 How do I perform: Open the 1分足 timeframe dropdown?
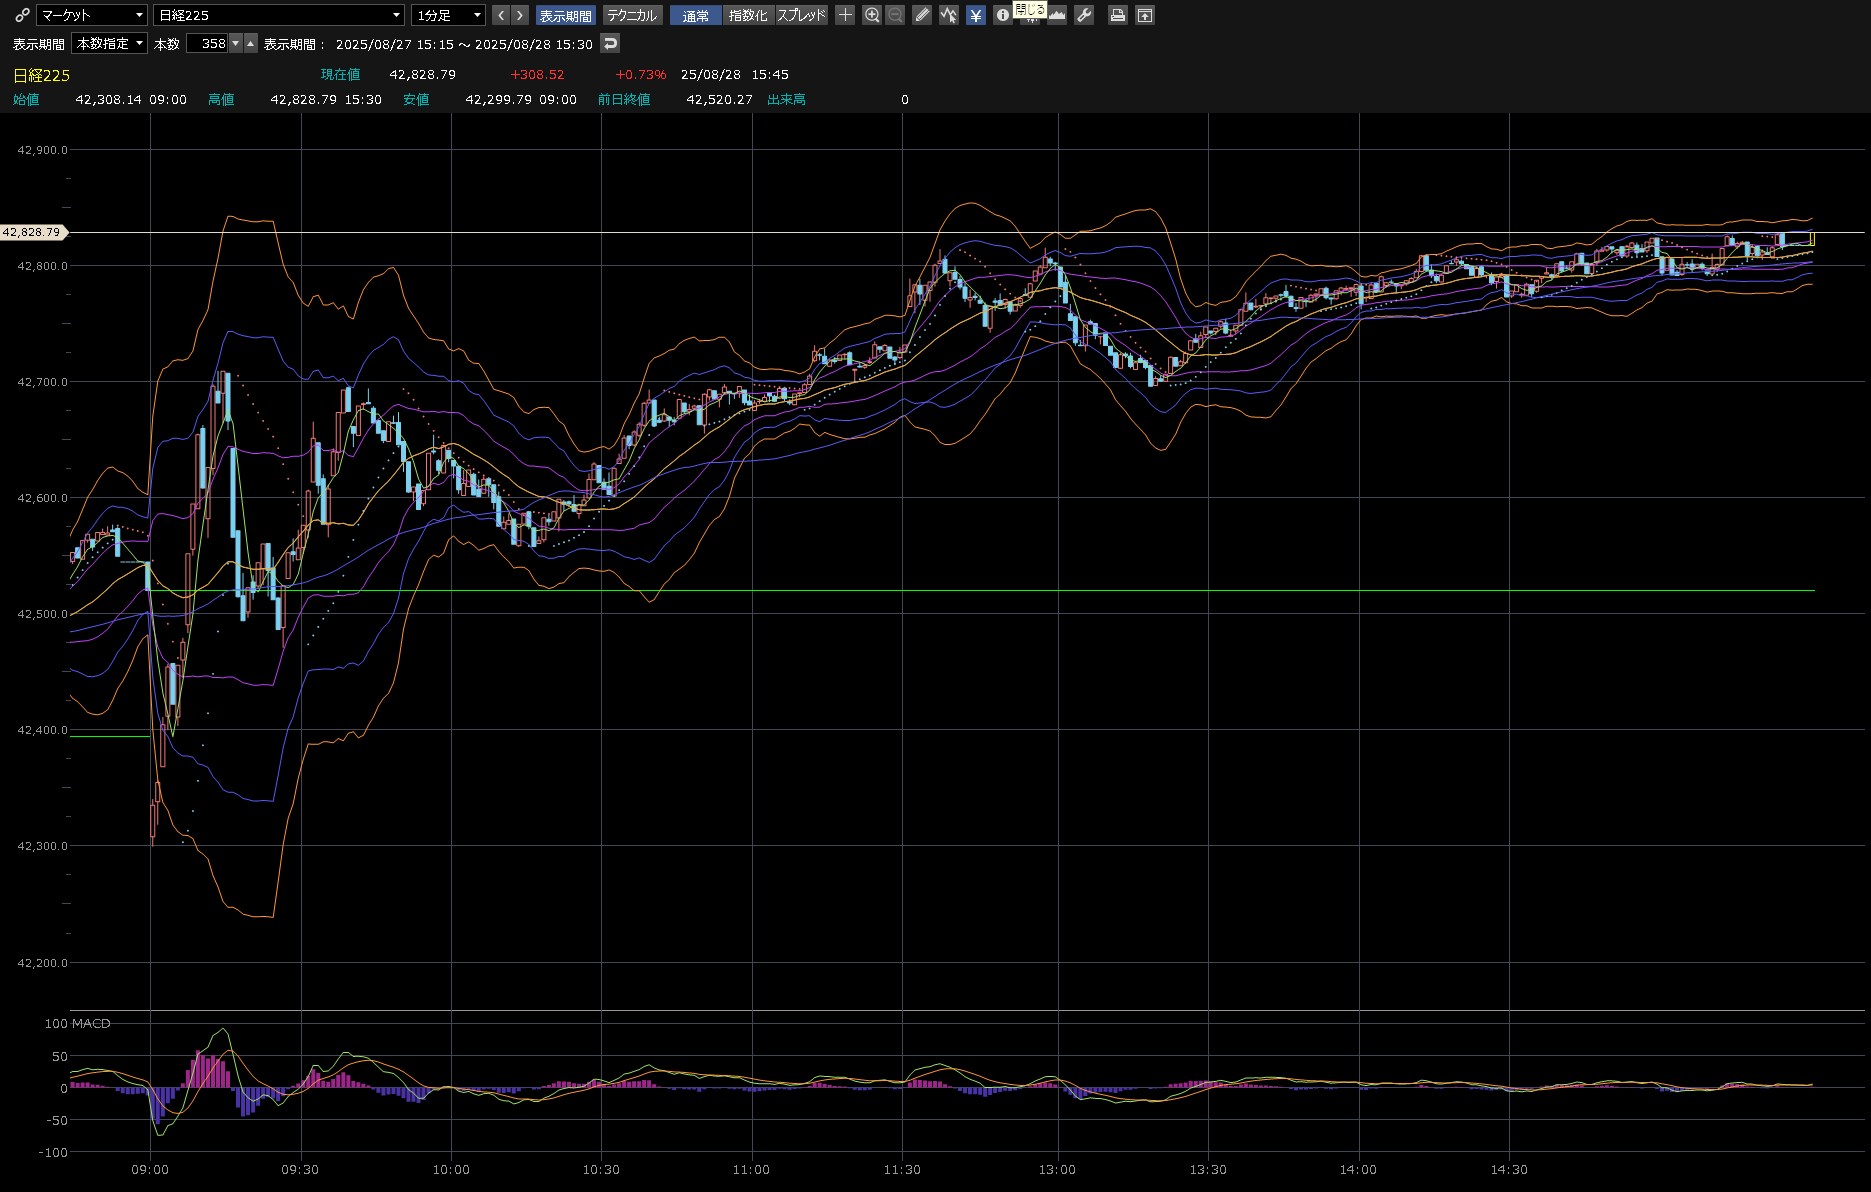[x=448, y=15]
